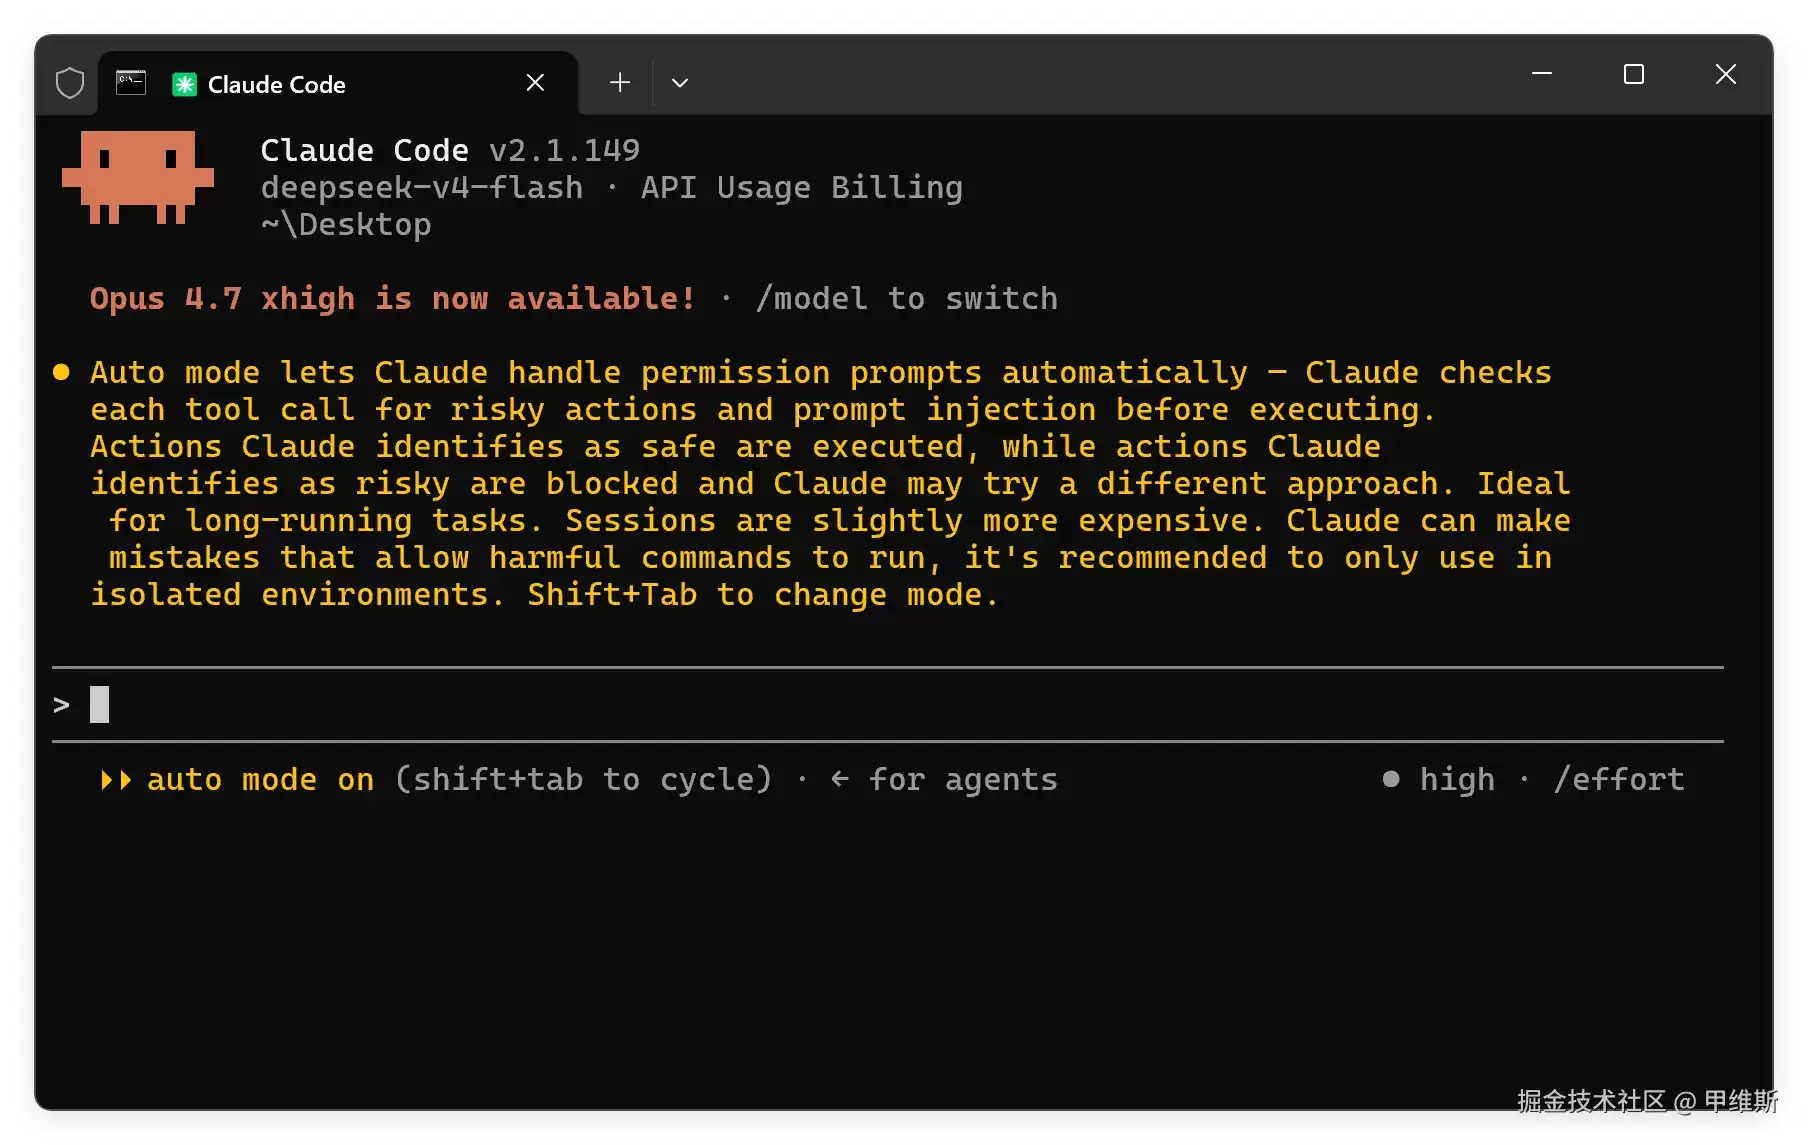Click the green Claude Code tab icon
1808x1145 pixels.
pyautogui.click(x=184, y=84)
